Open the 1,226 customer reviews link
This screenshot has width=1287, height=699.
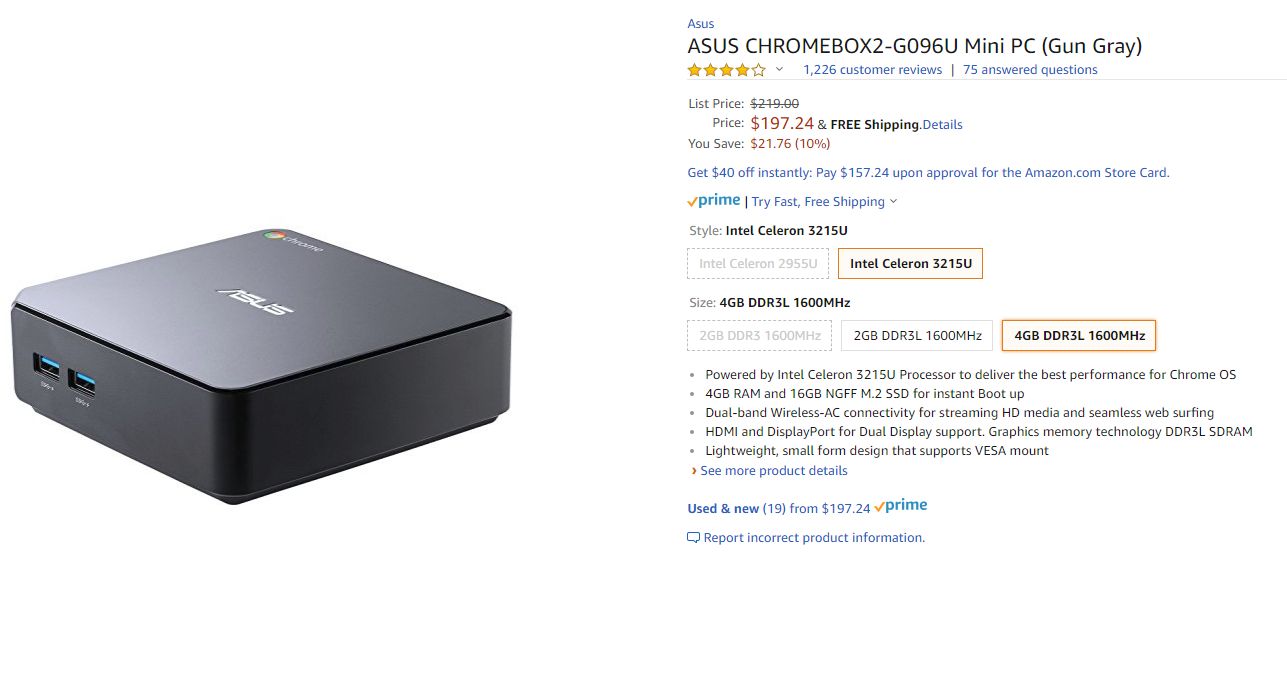[x=872, y=70]
